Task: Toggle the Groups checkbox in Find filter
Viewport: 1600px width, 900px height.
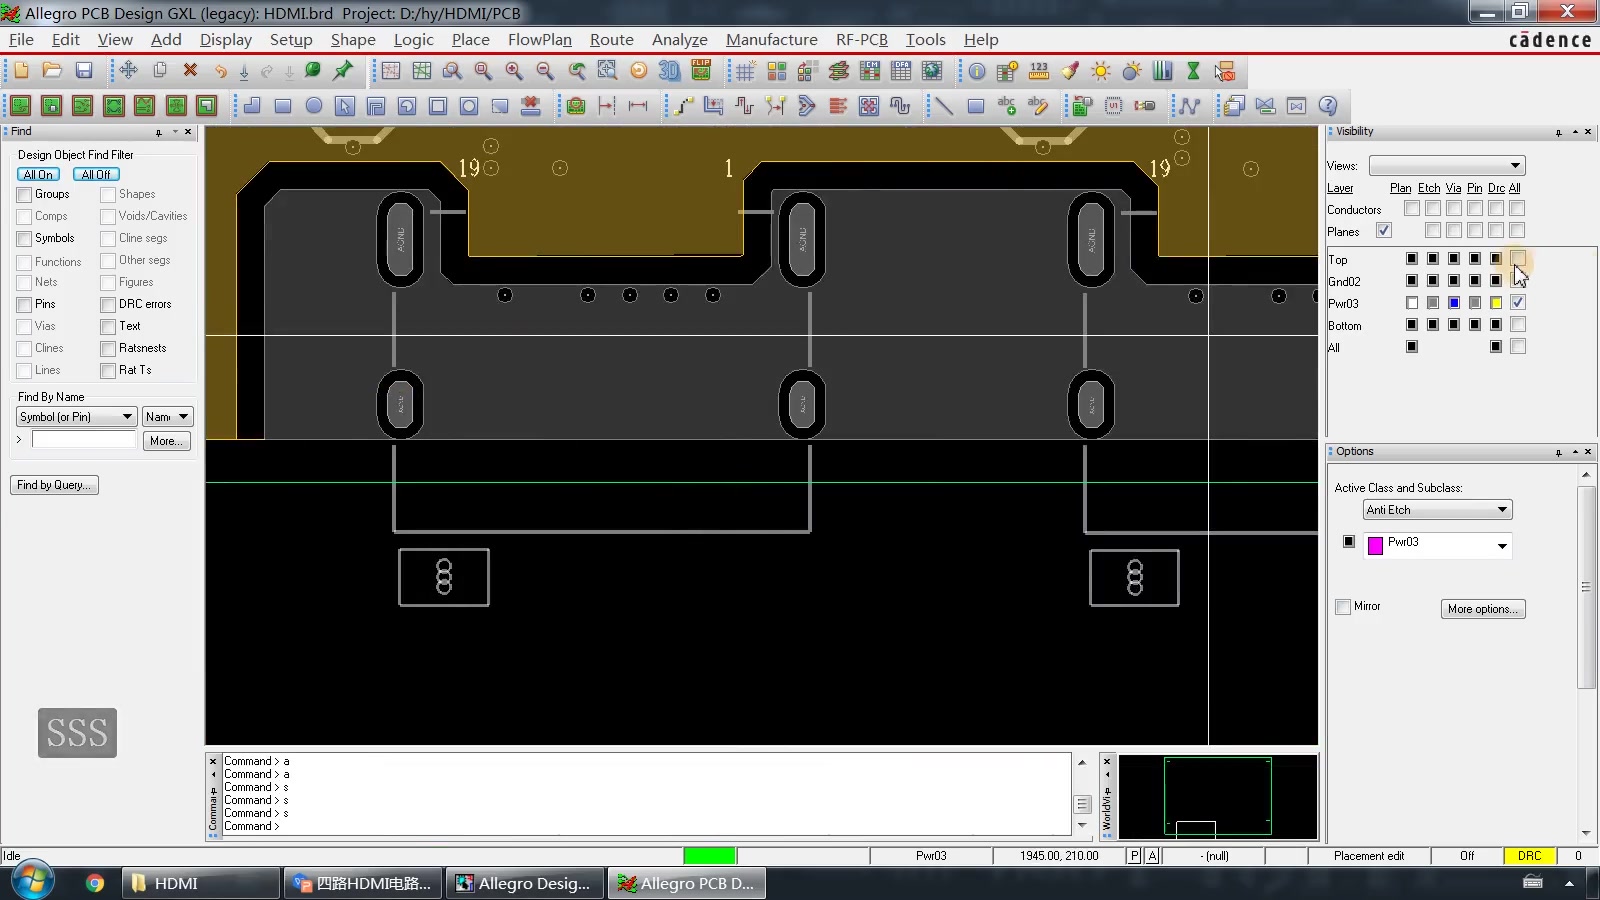Action: [x=24, y=194]
